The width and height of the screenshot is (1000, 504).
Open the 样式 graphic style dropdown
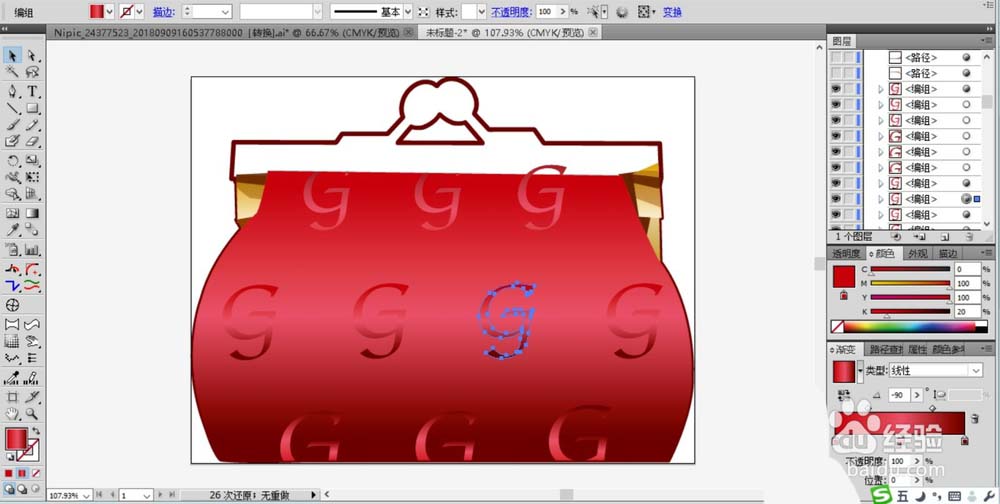pos(482,11)
